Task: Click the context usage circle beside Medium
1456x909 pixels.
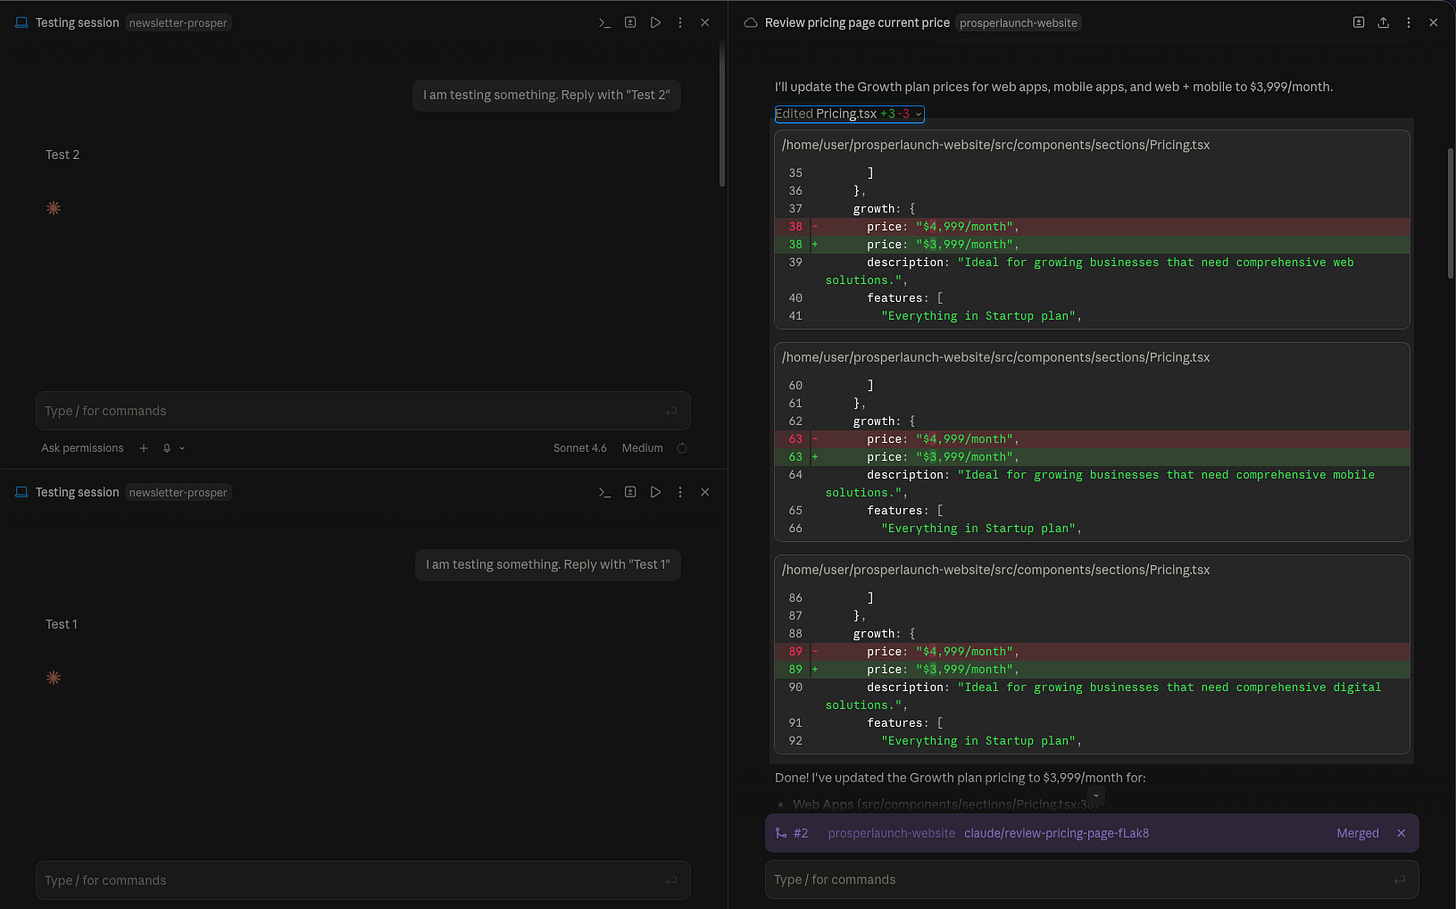Action: (x=682, y=448)
